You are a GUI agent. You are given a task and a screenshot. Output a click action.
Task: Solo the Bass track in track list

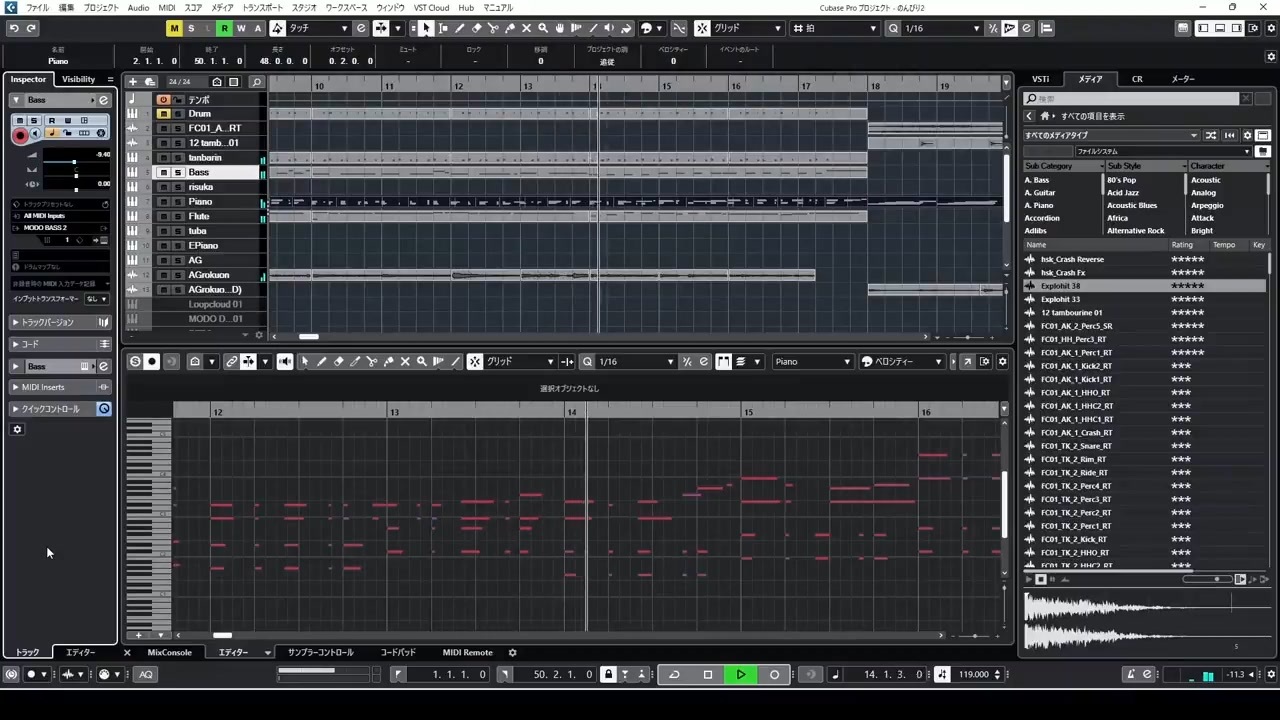pos(178,172)
